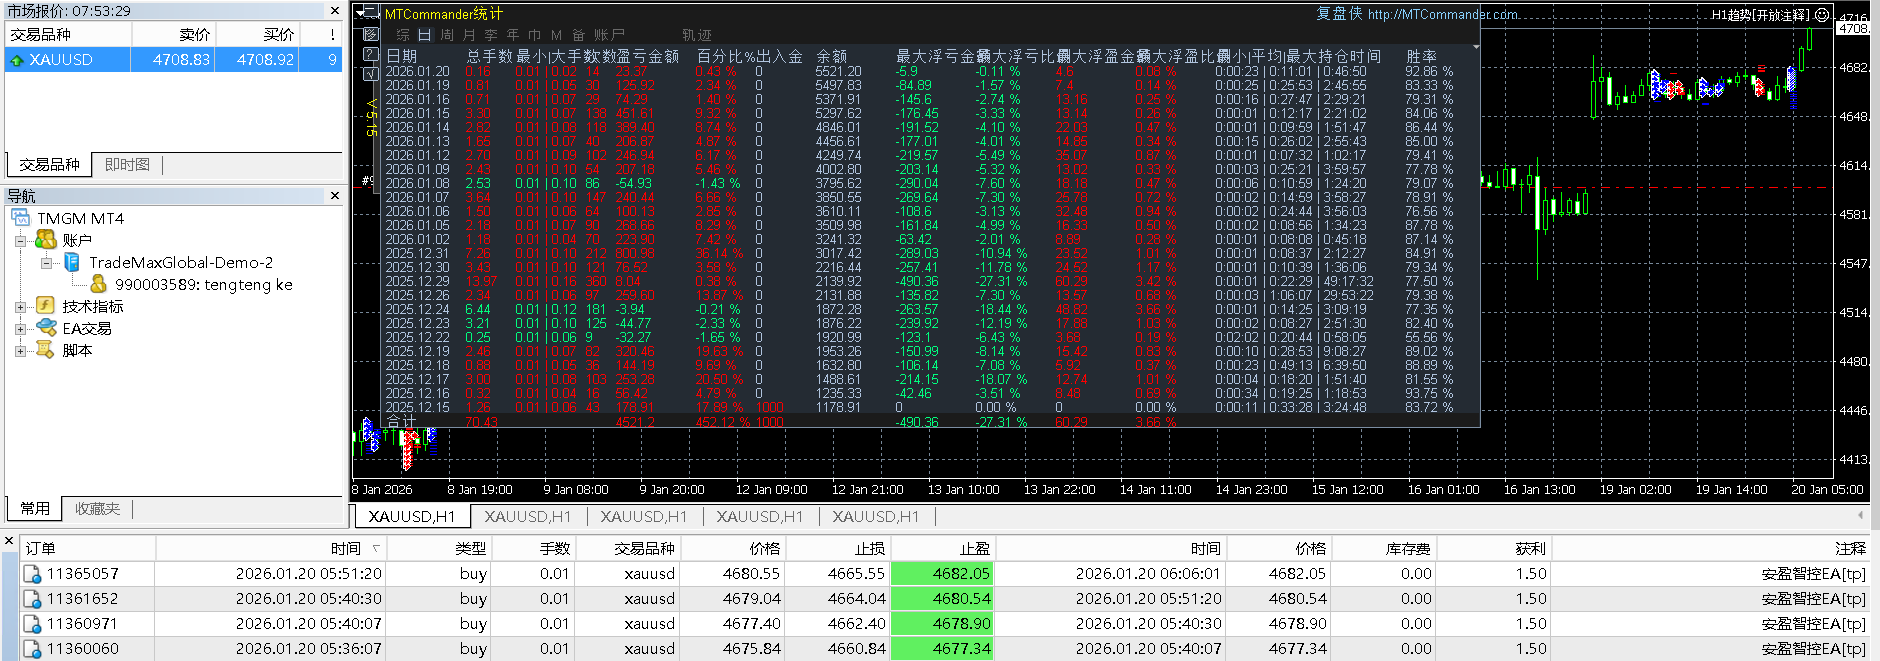Switch to the third XAUUSD,H1 chart tab
This screenshot has width=1880, height=661.
(644, 517)
